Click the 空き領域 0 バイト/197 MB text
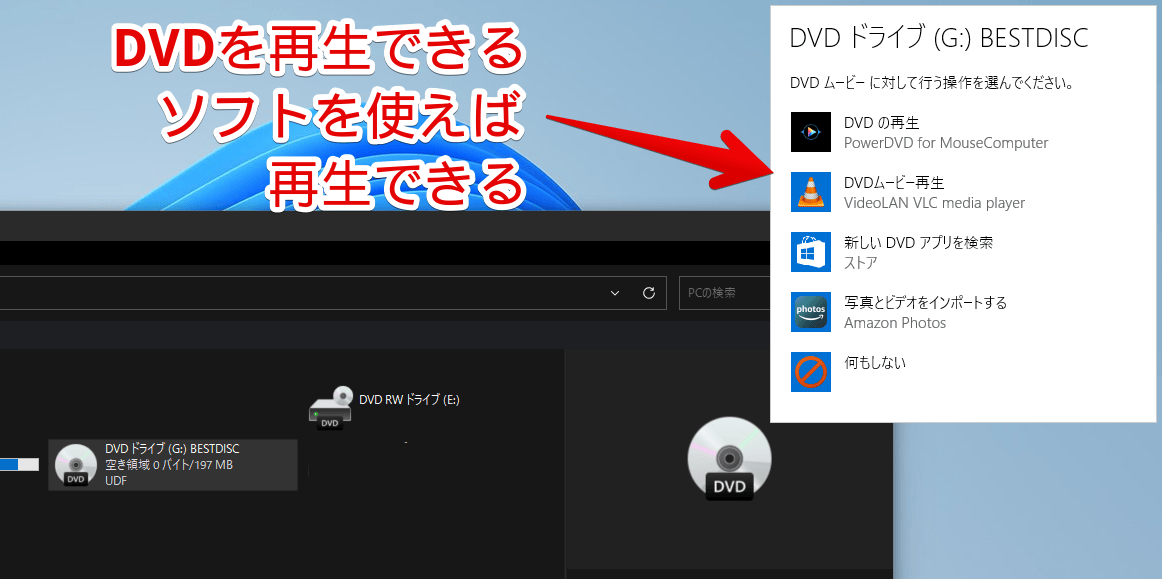This screenshot has width=1162, height=579. (169, 465)
